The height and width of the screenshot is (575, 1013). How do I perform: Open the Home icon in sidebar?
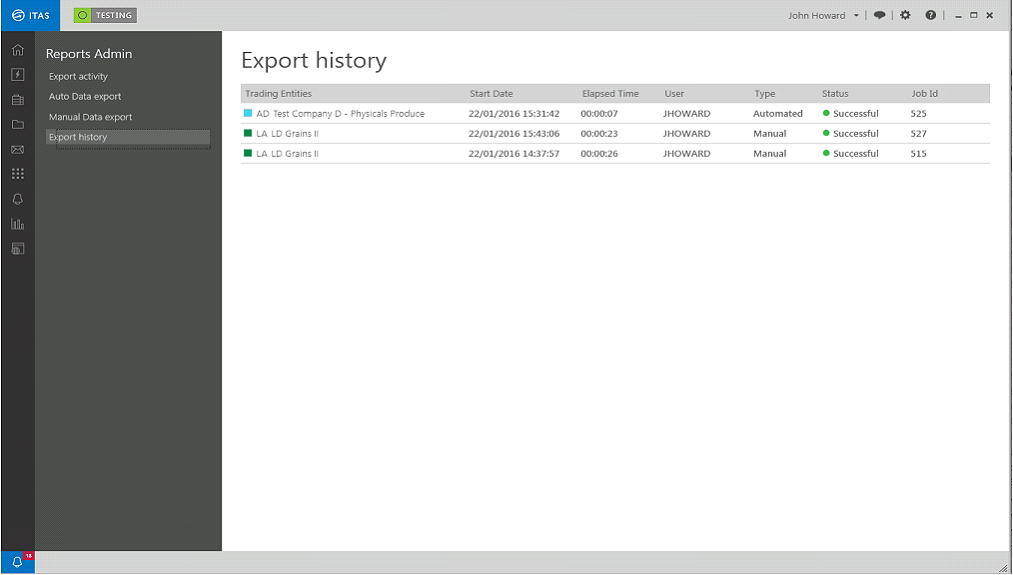pyautogui.click(x=17, y=50)
